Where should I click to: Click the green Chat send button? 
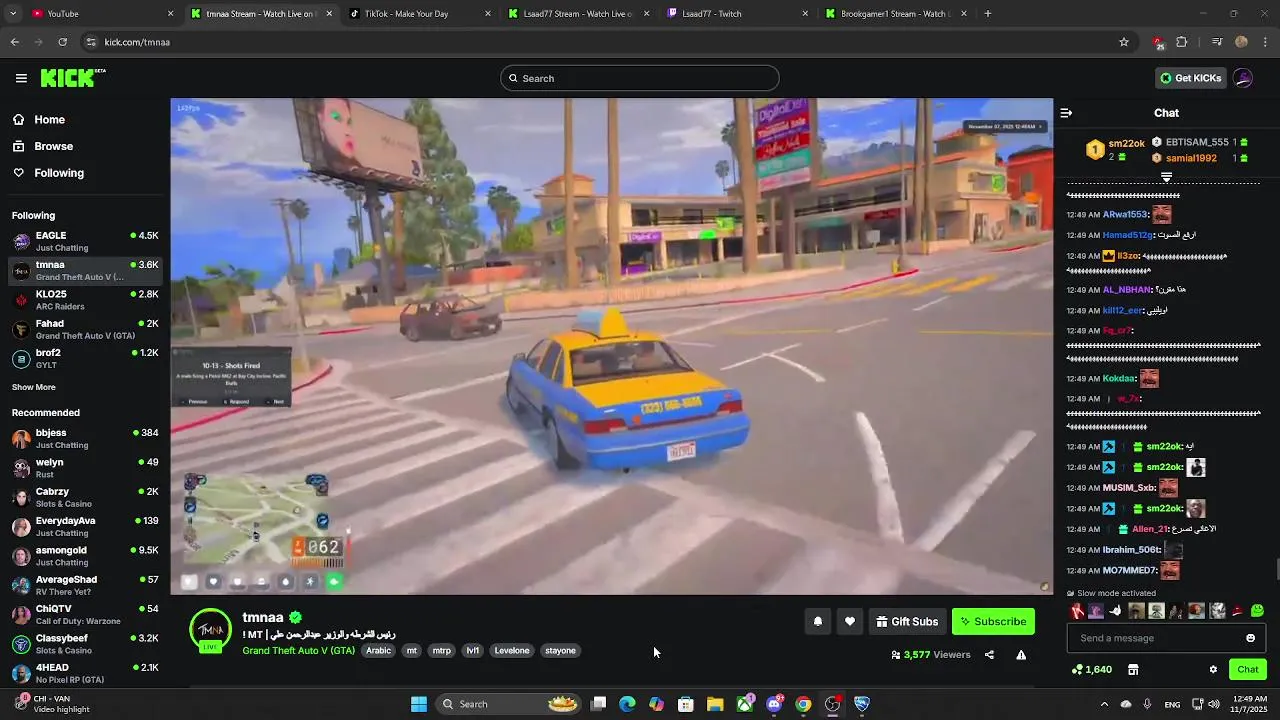1248,669
